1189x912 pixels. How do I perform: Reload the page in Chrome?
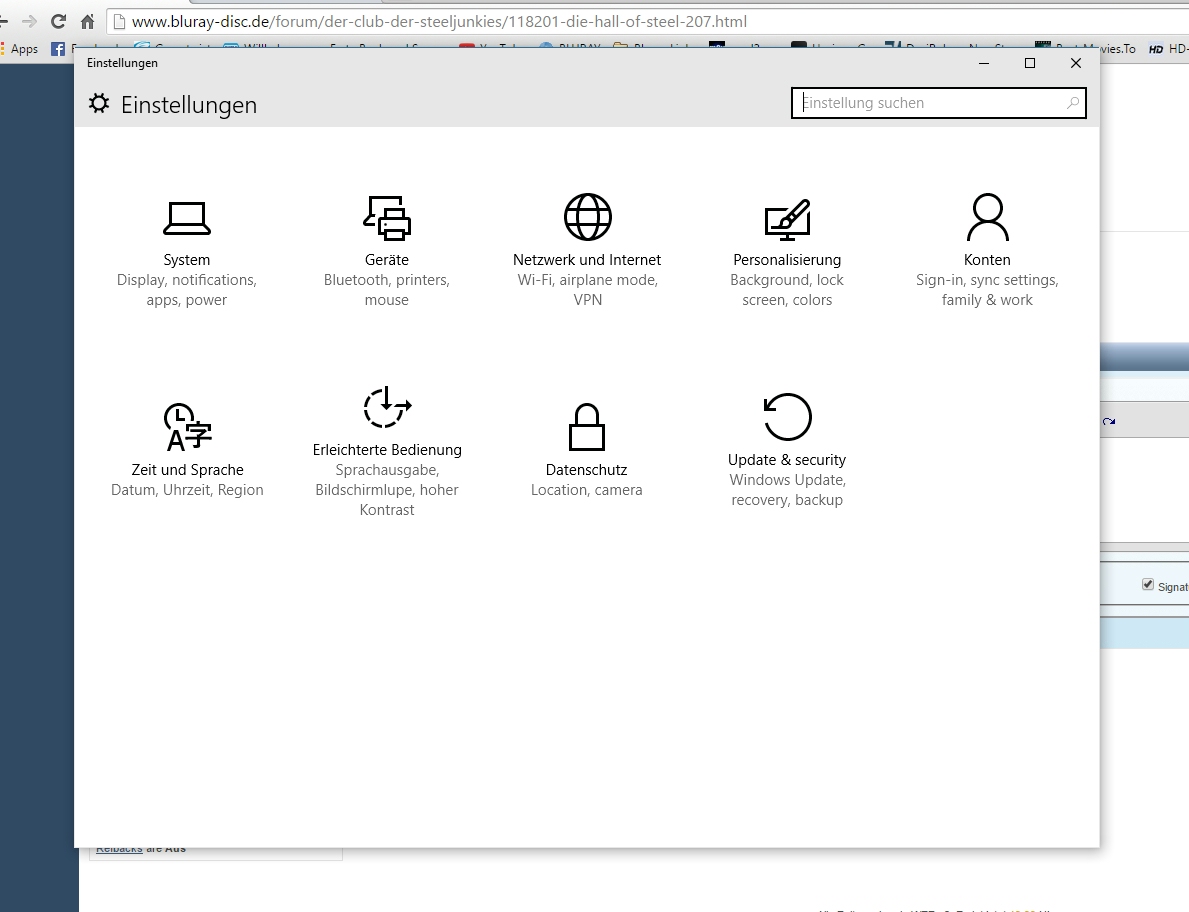[58, 21]
